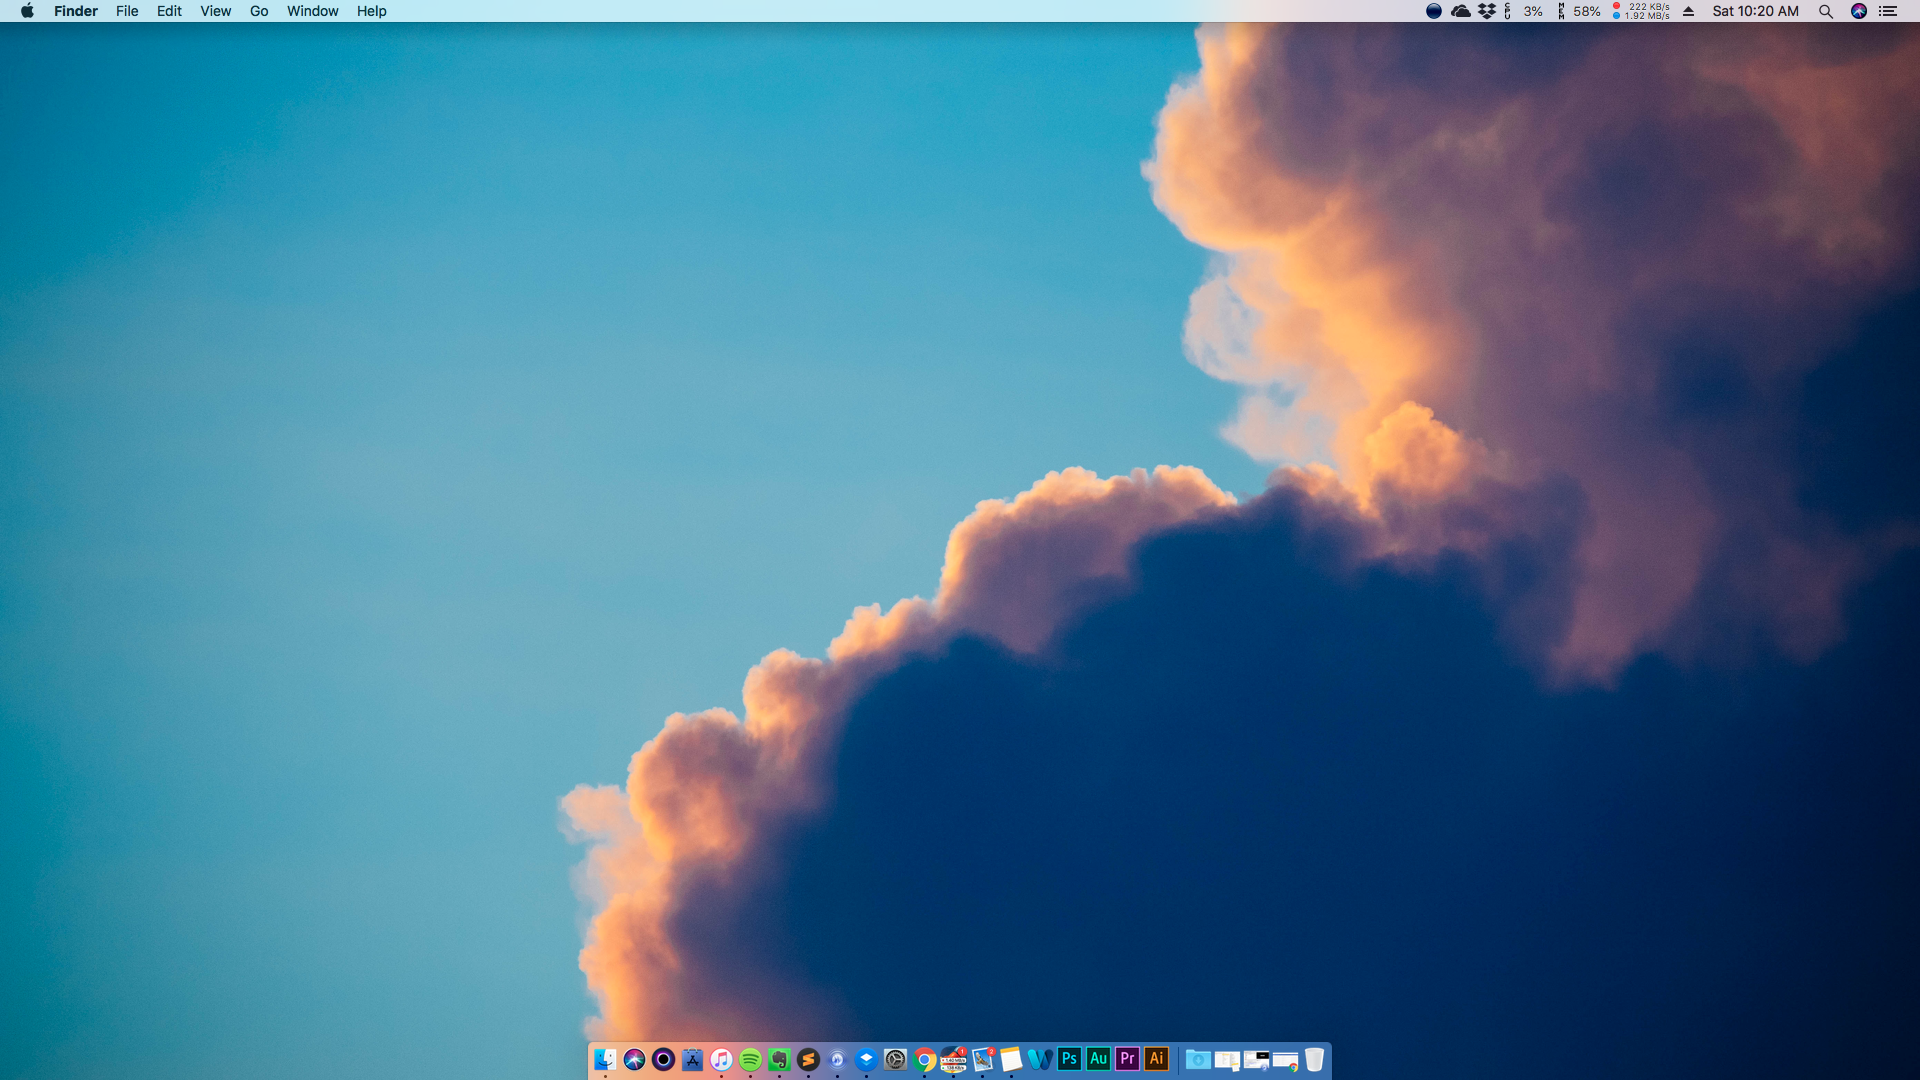Screen dimensions: 1920x1080
Task: Open the Window menu
Action: (x=312, y=11)
